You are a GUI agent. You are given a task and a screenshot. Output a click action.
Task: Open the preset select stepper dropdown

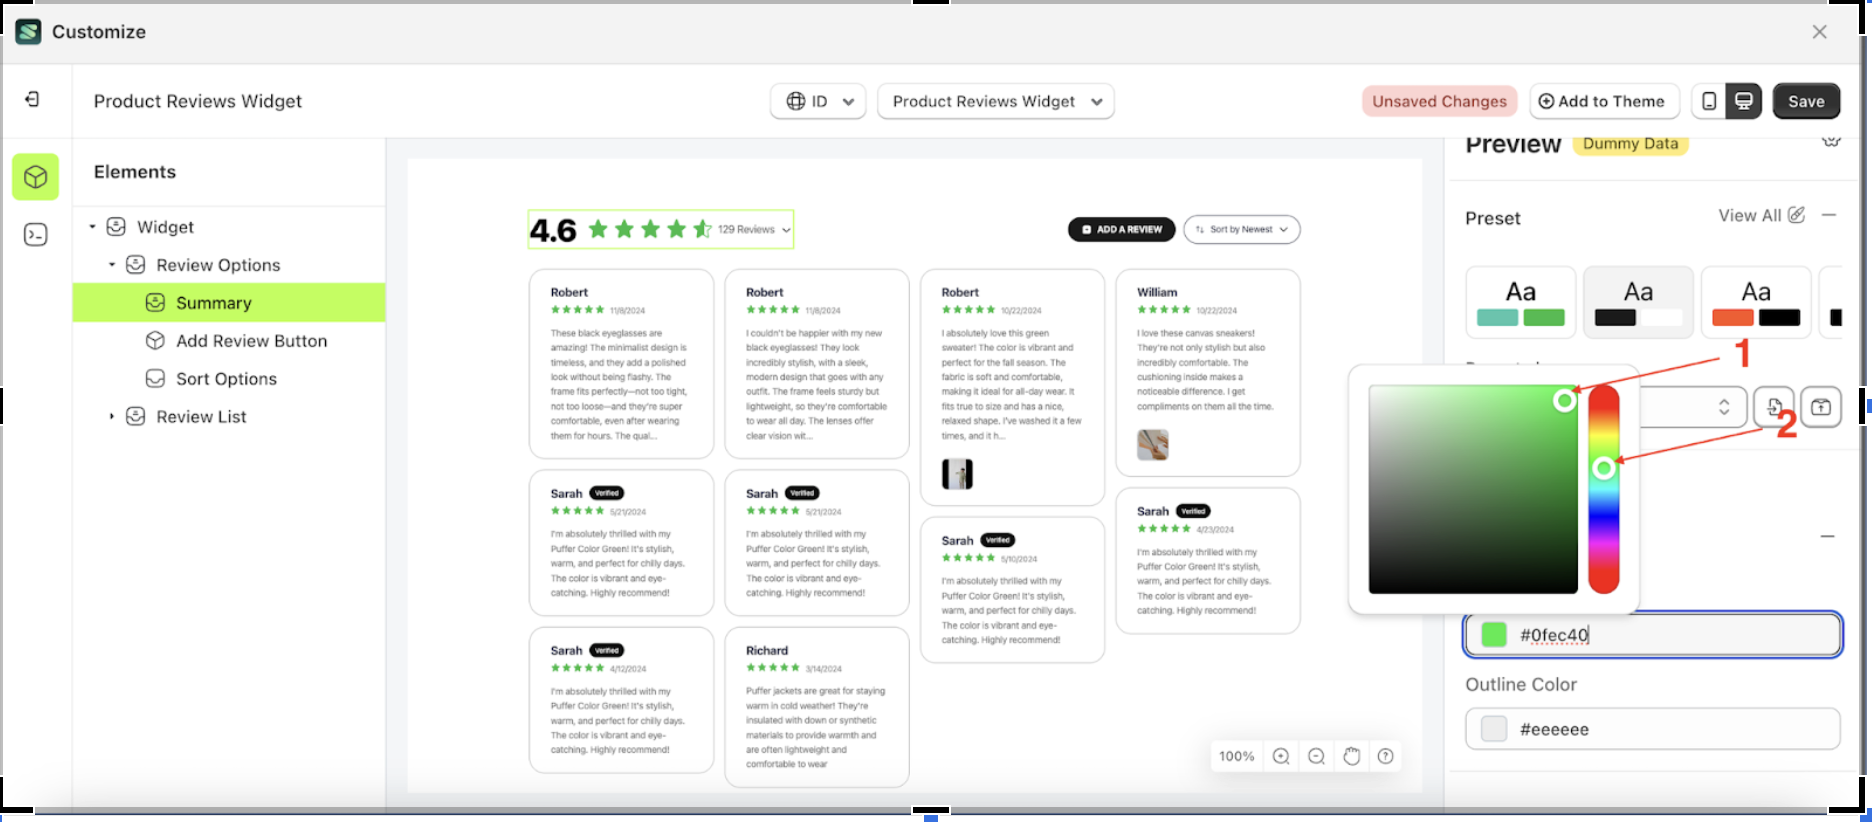click(1724, 407)
